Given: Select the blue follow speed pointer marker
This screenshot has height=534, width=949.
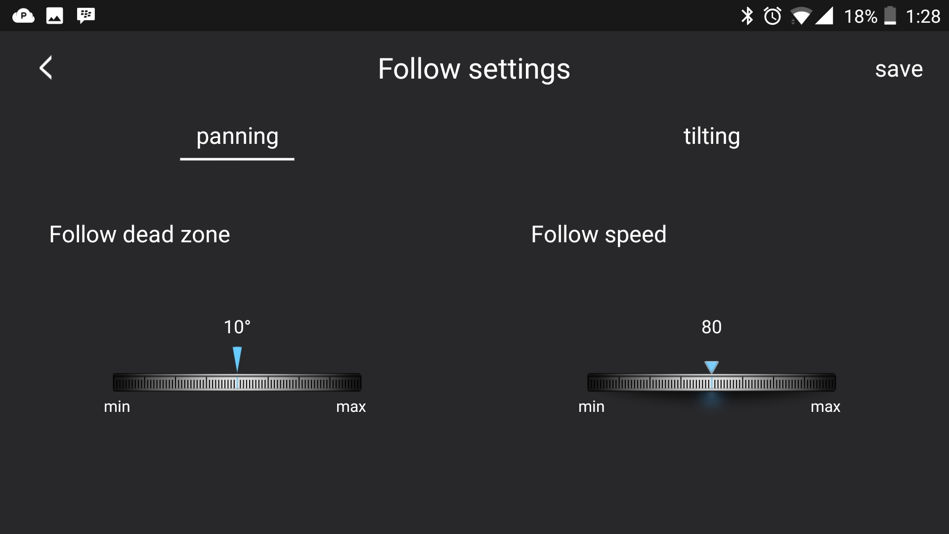Looking at the screenshot, I should pos(712,367).
